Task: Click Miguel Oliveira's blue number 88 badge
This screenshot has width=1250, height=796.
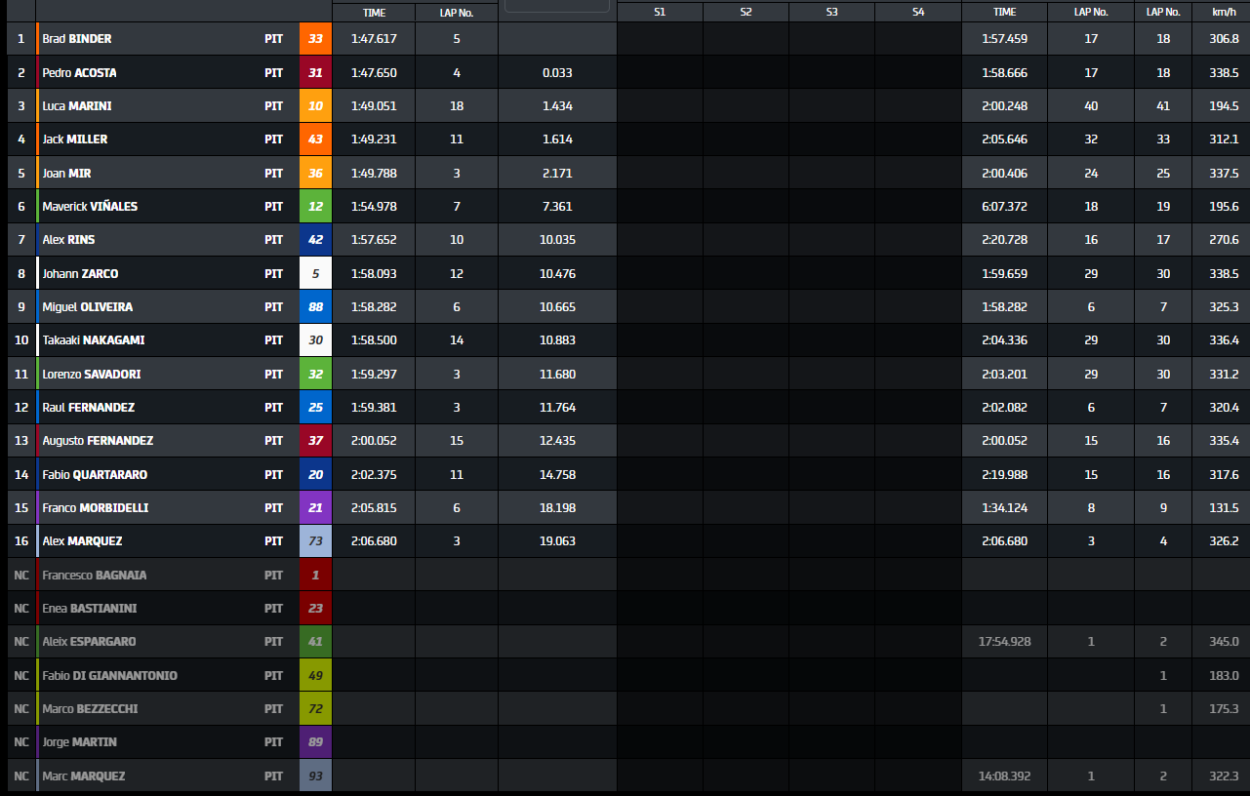Action: (315, 307)
